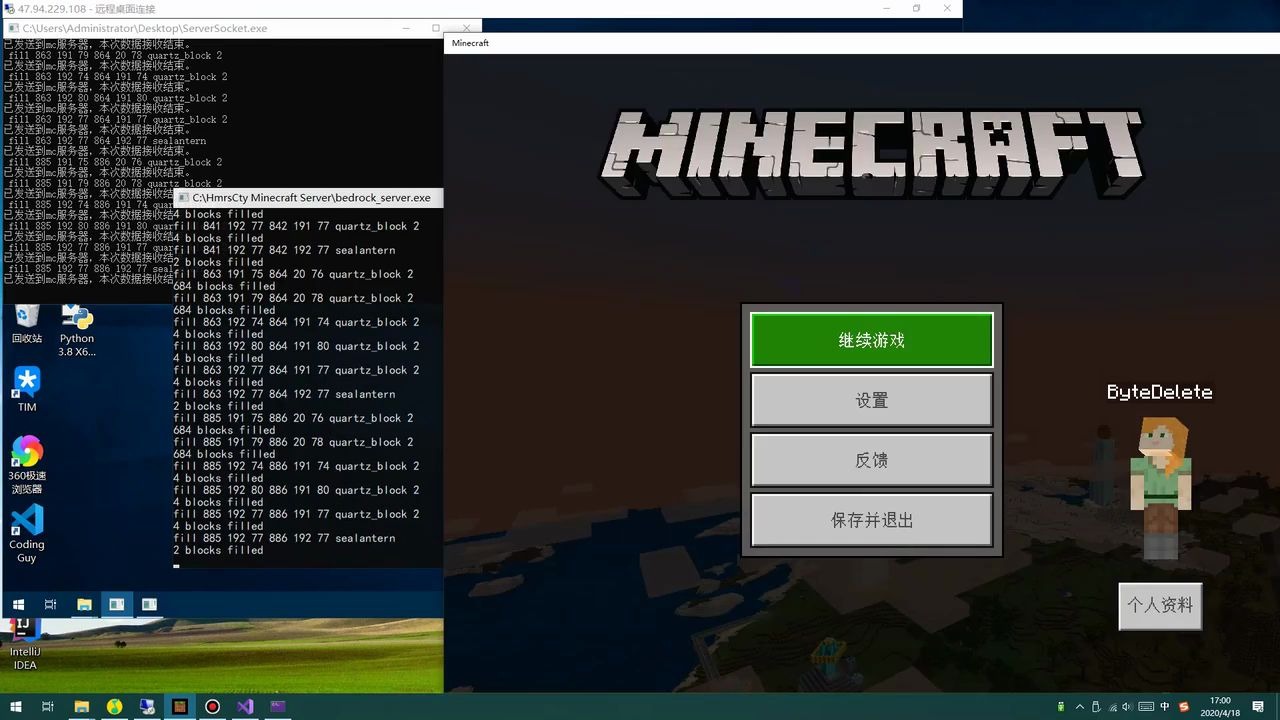Click final '2 blocks filled' console line

point(218,550)
